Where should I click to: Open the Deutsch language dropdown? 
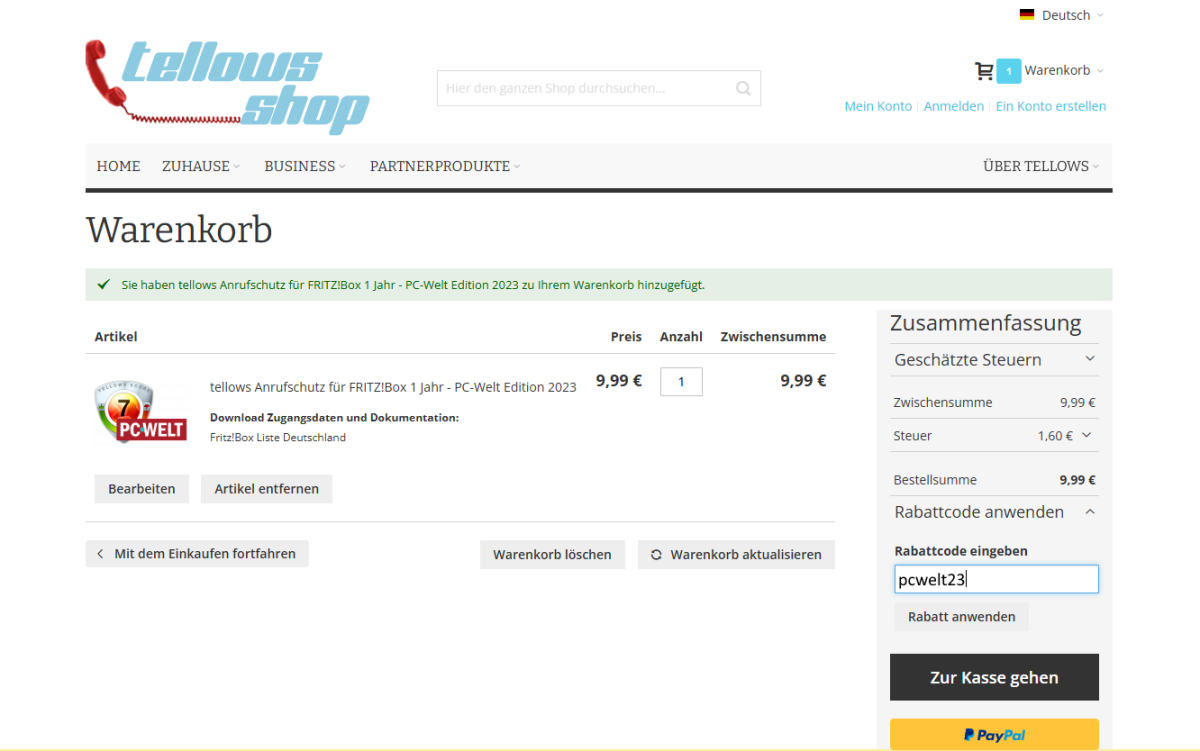pos(1072,15)
